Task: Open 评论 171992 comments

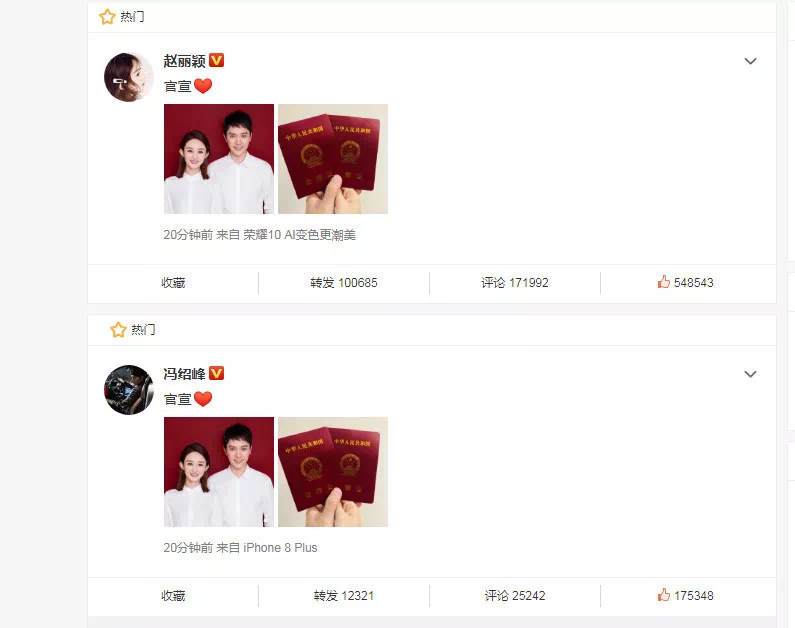Action: point(515,283)
